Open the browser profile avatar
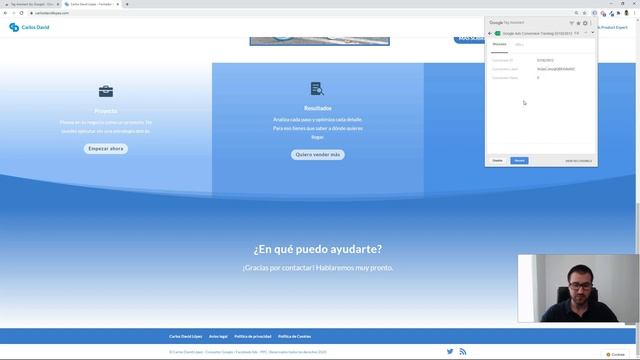640x360 pixels. 626,13
